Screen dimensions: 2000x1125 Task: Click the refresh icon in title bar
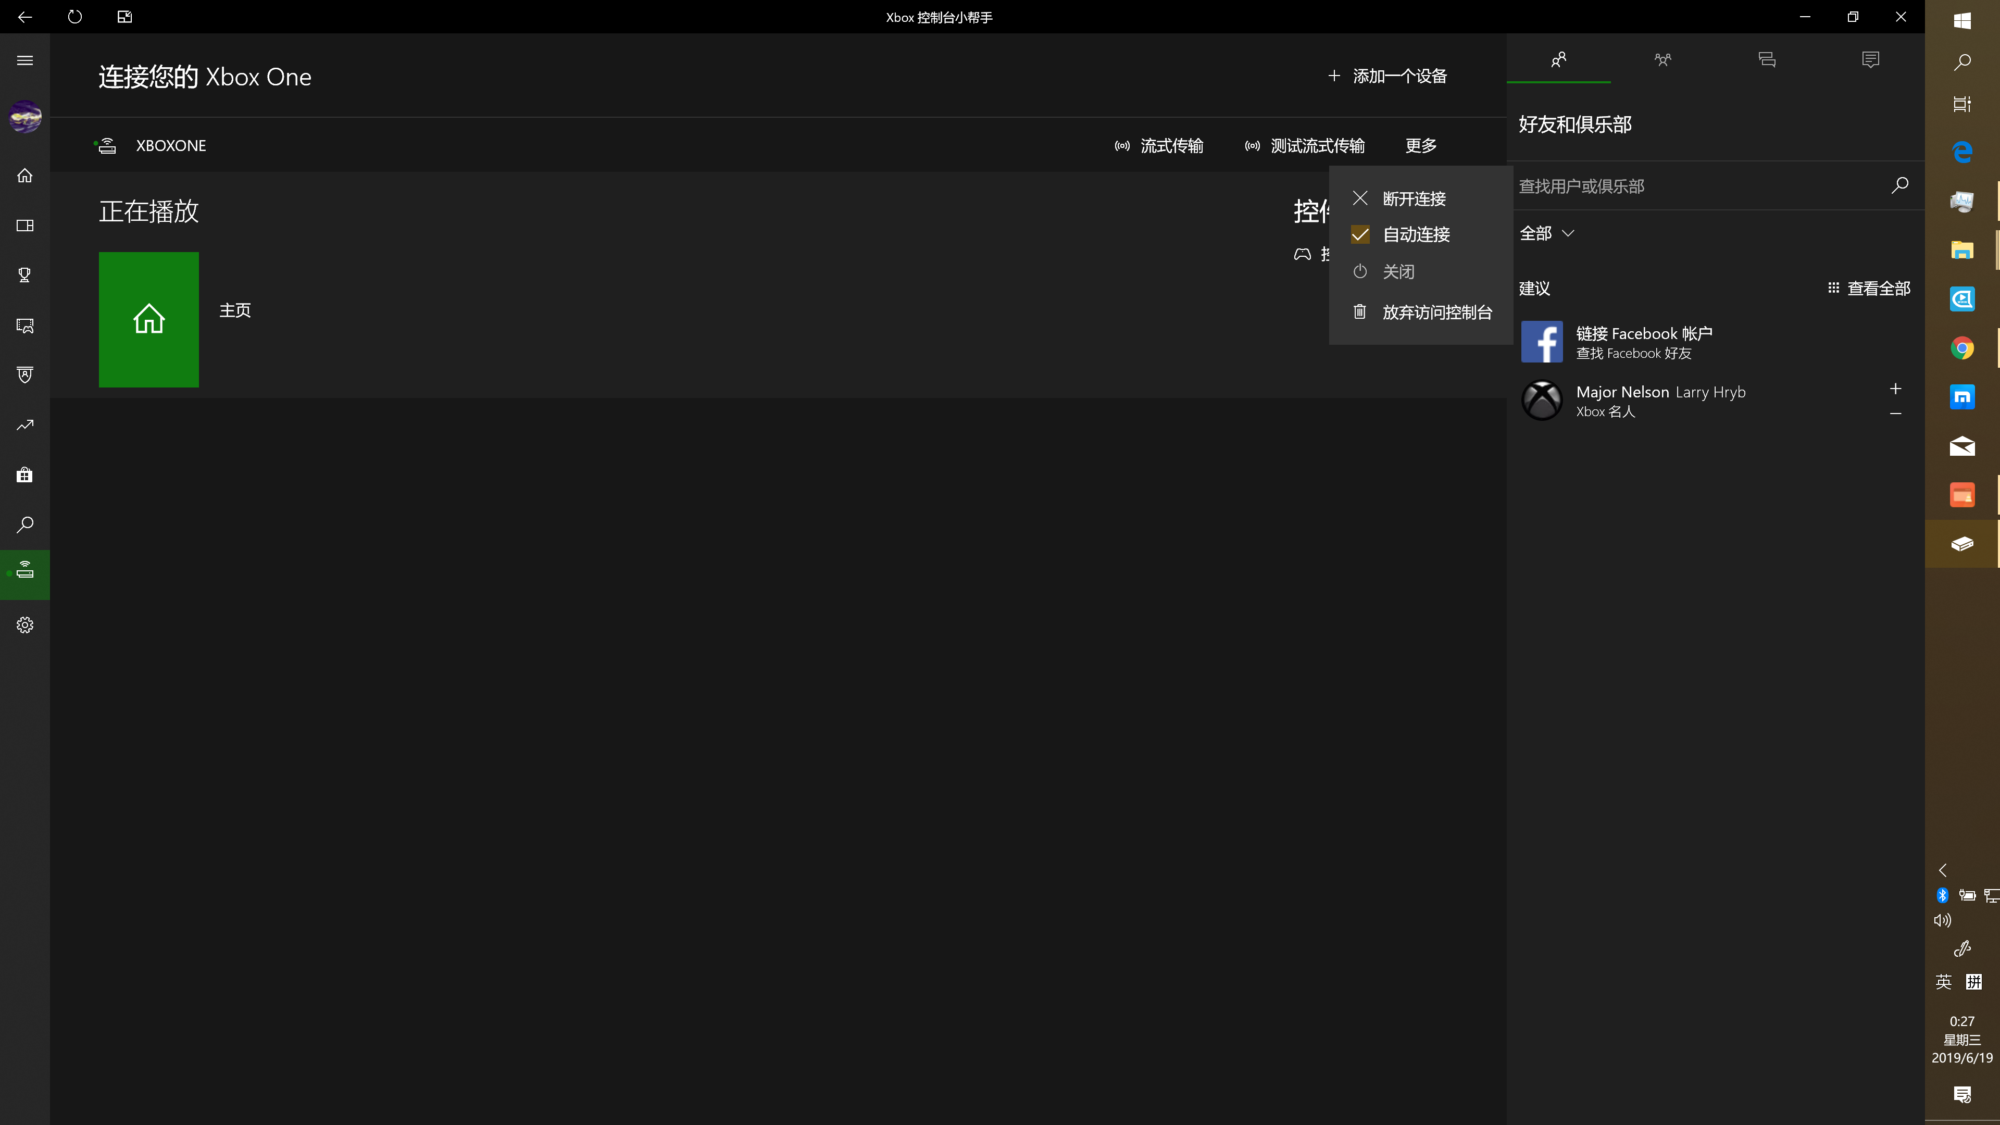(75, 17)
